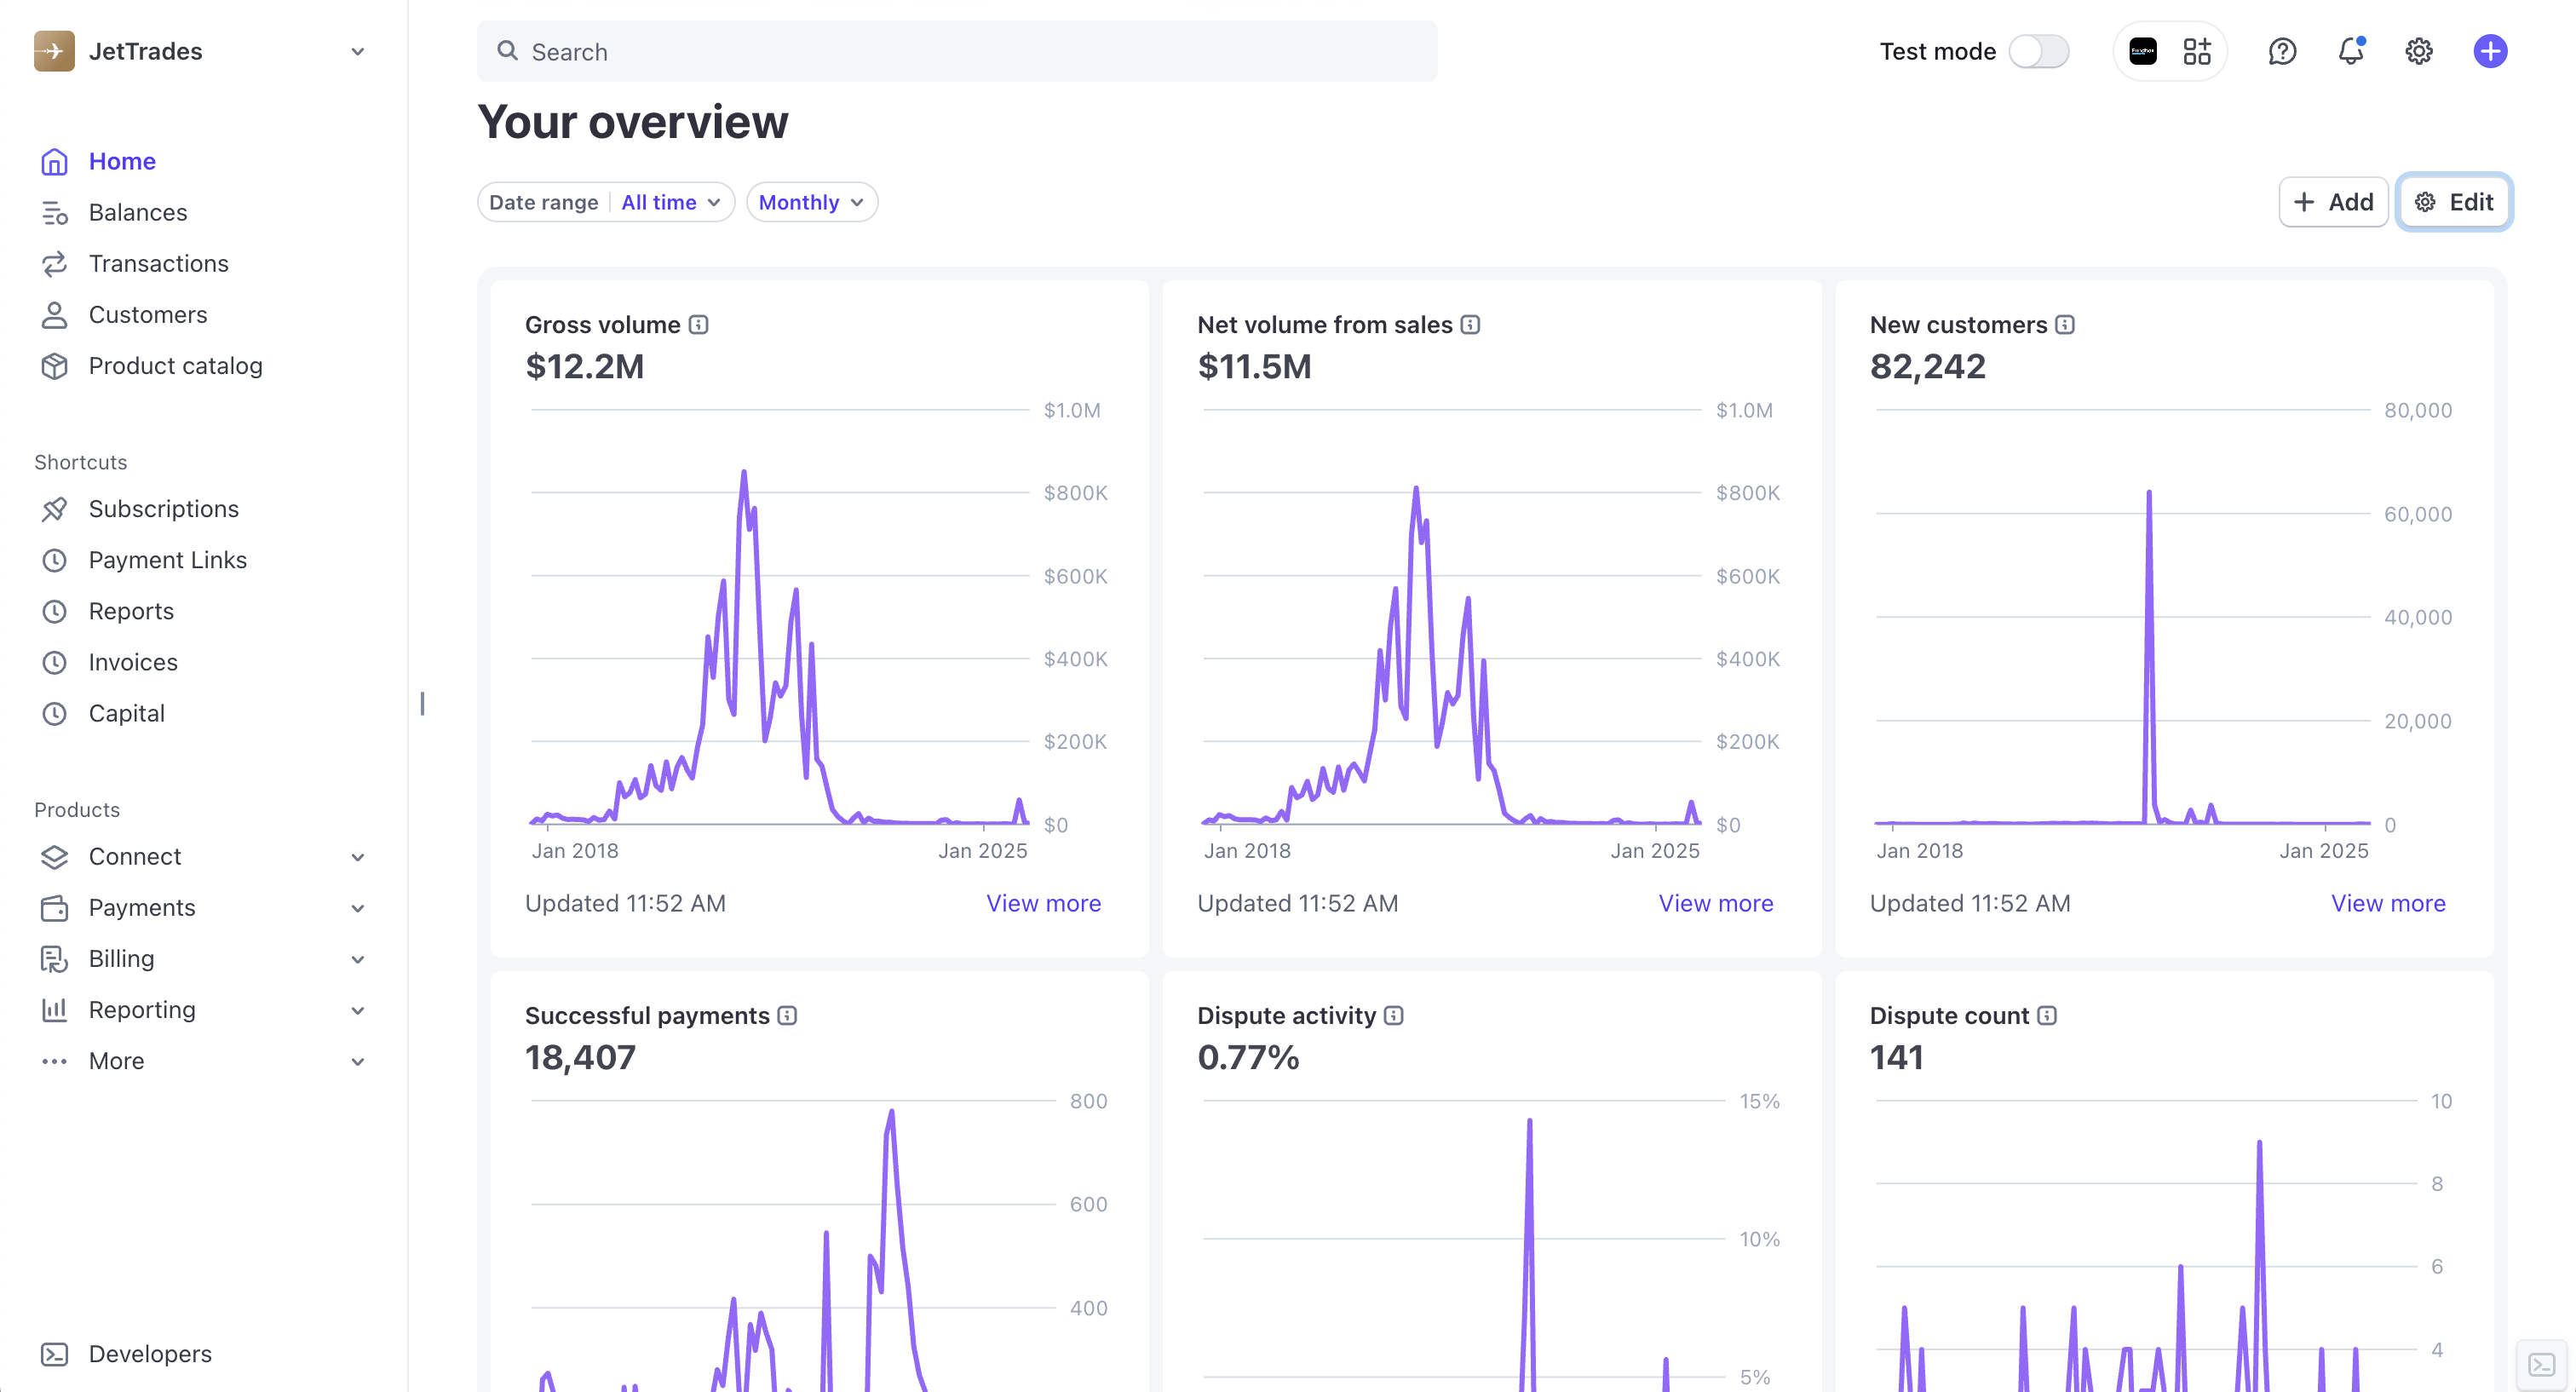Click New customers info icon
Viewport: 2576px width, 1392px height.
click(2065, 325)
